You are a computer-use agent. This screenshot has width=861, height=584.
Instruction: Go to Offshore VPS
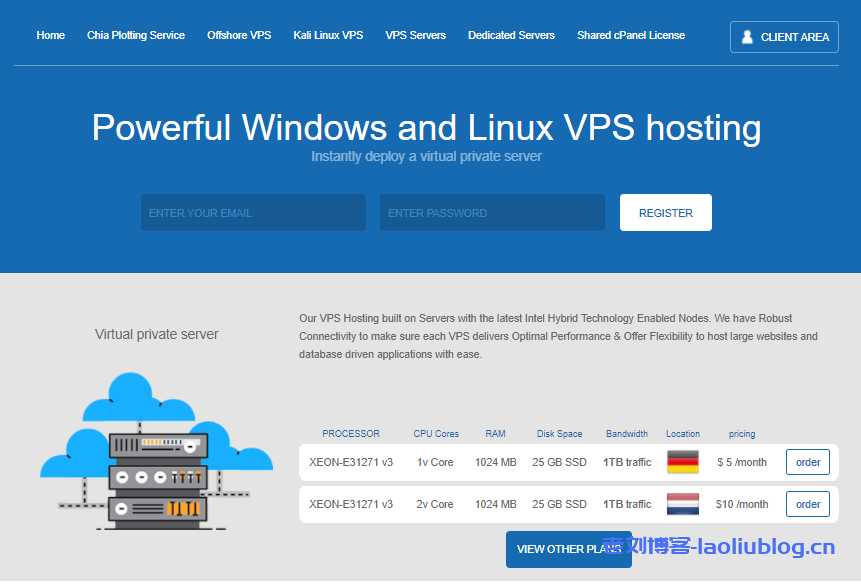(x=239, y=35)
